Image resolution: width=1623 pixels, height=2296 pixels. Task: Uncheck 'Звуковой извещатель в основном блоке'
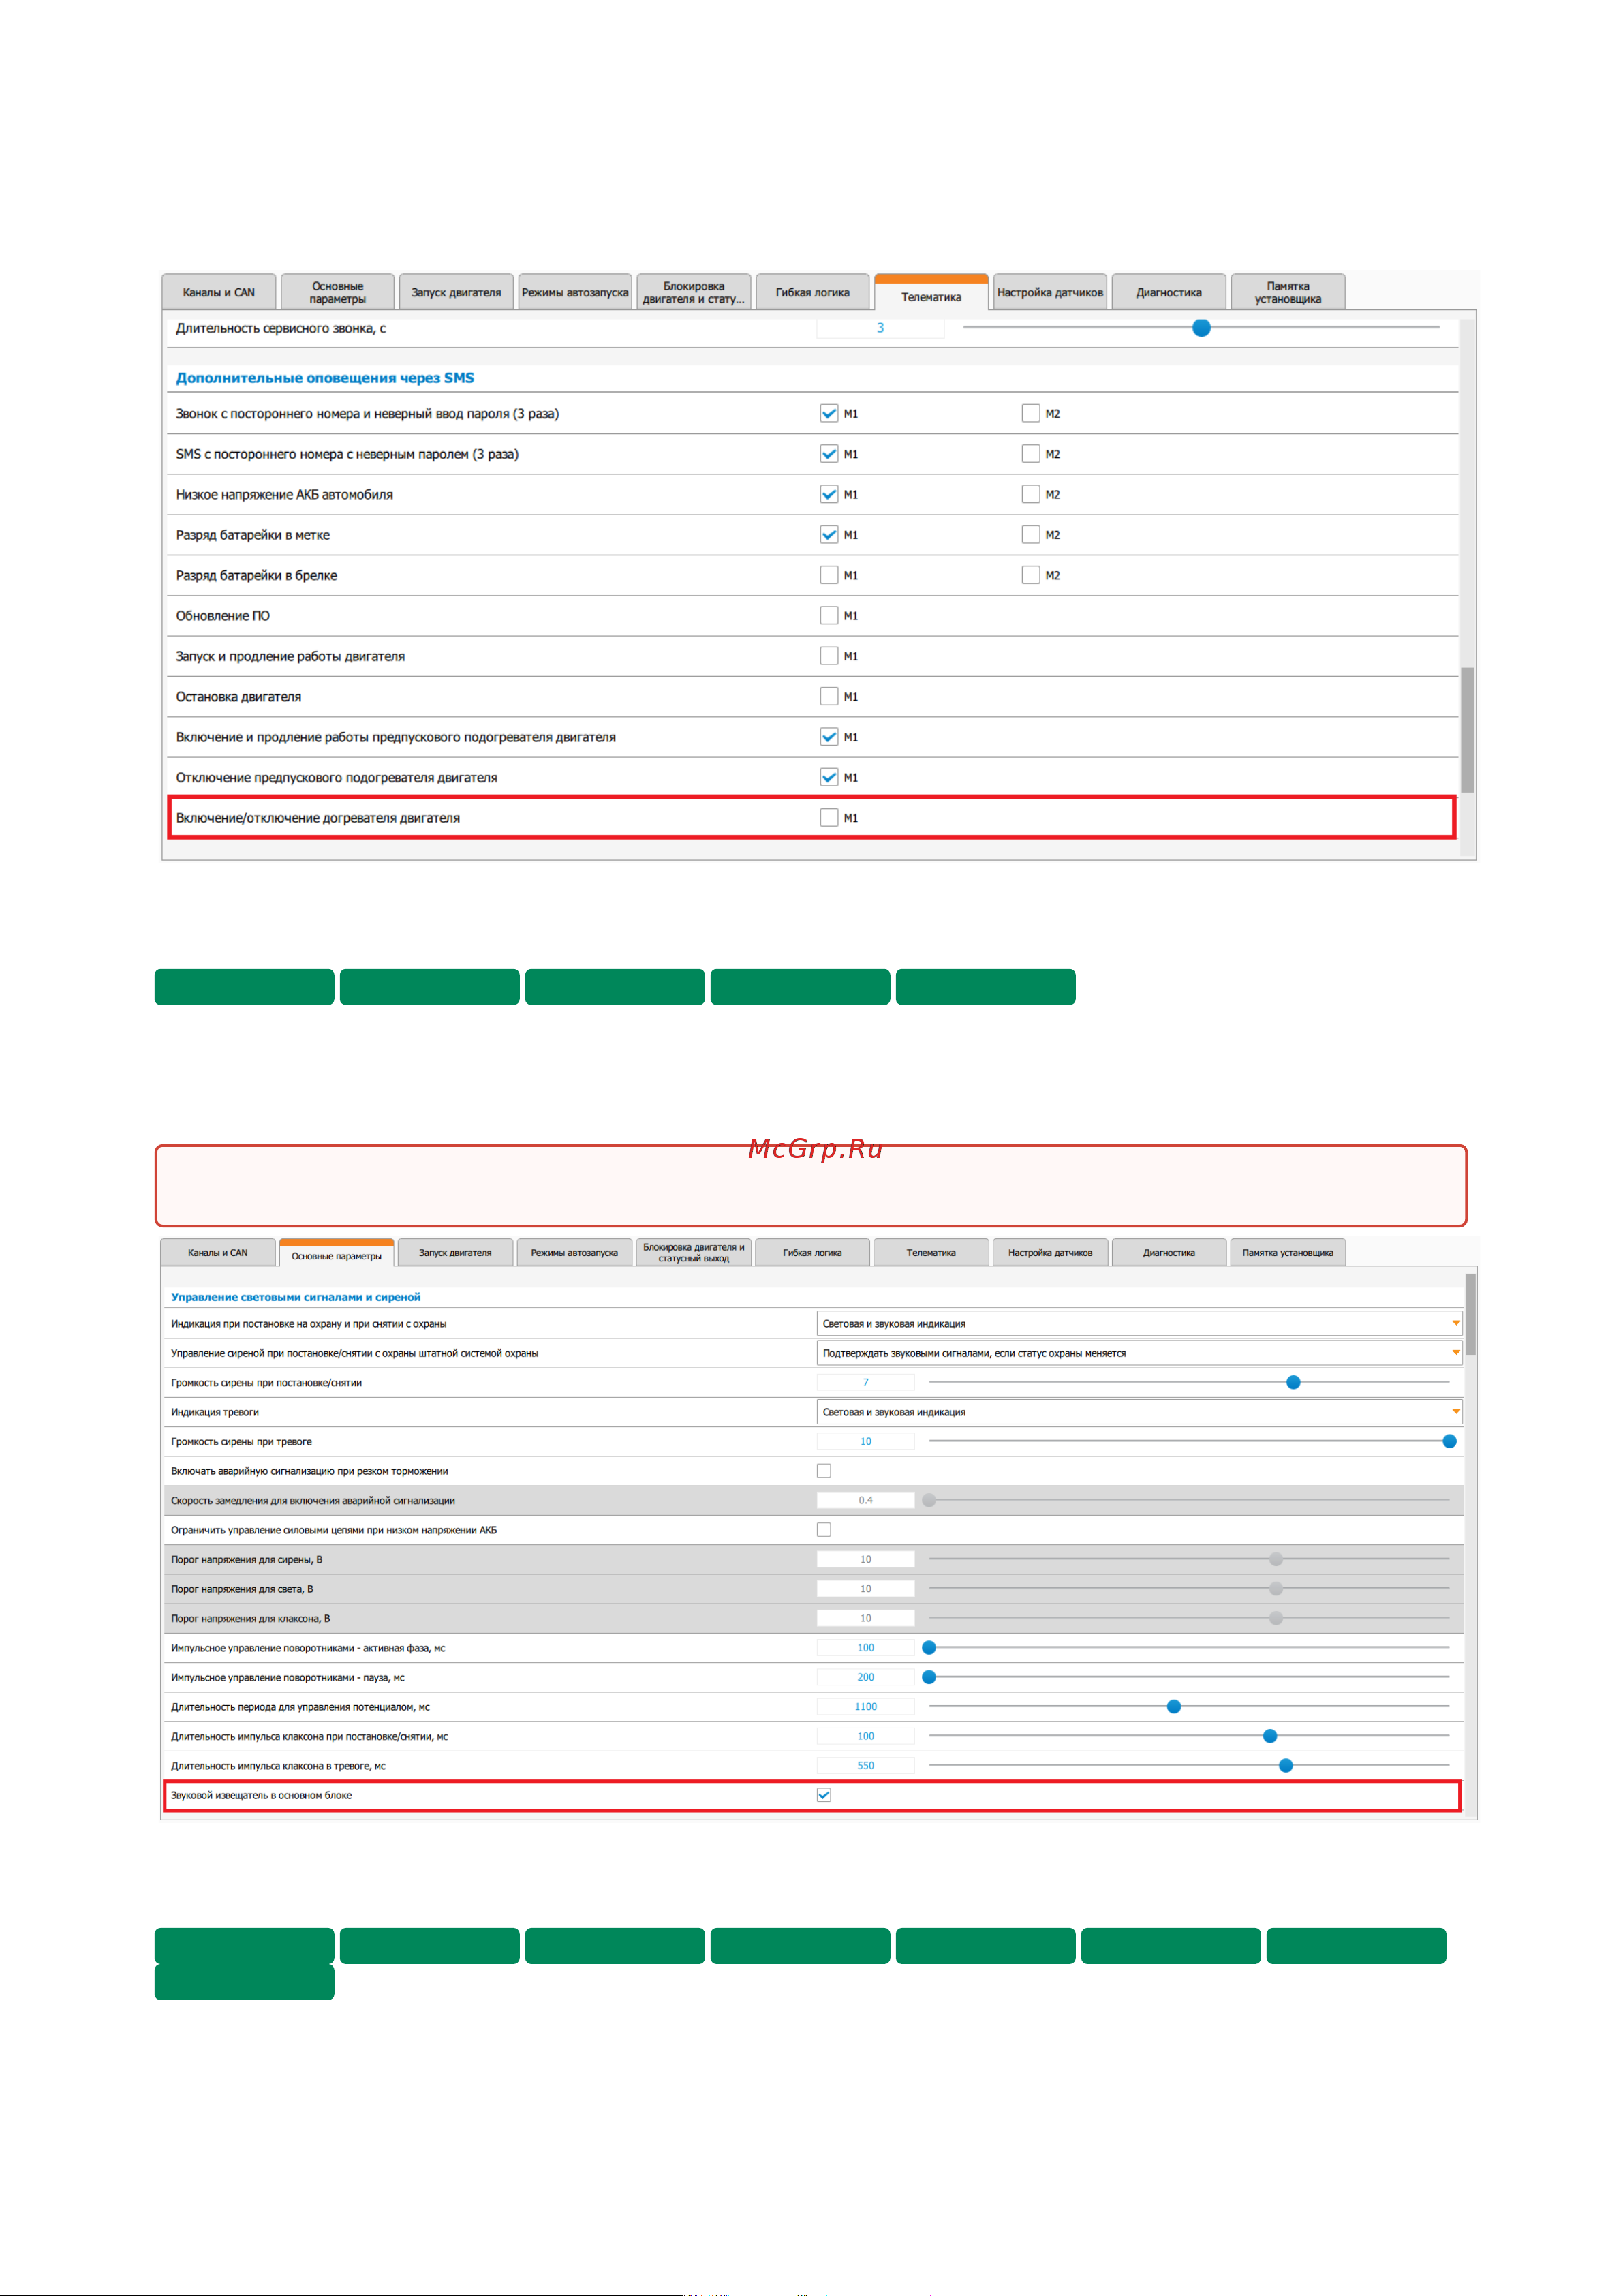tap(824, 1795)
